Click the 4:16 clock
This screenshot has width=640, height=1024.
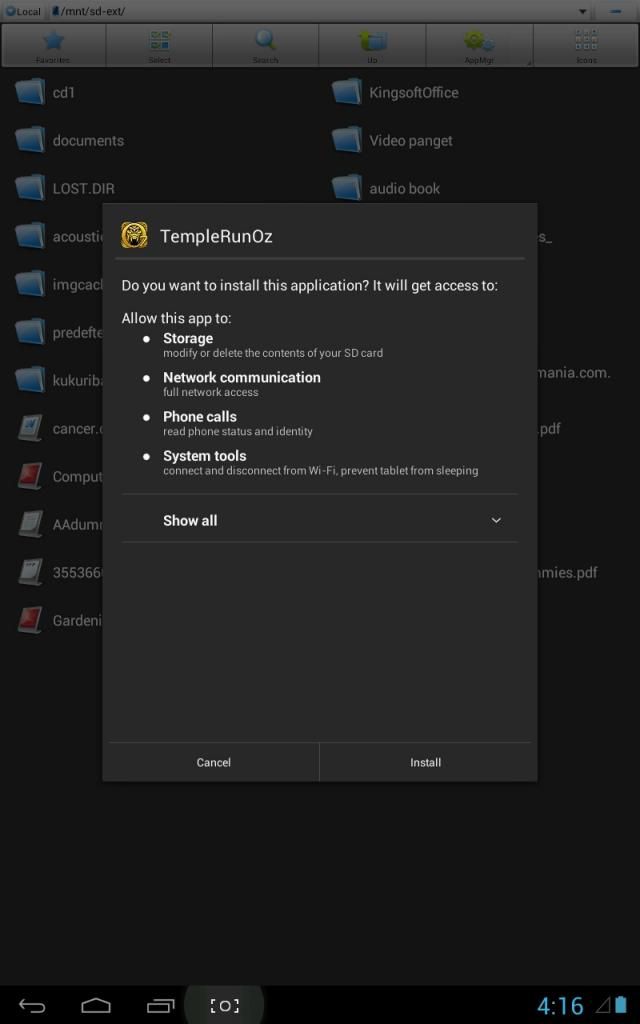click(560, 1005)
